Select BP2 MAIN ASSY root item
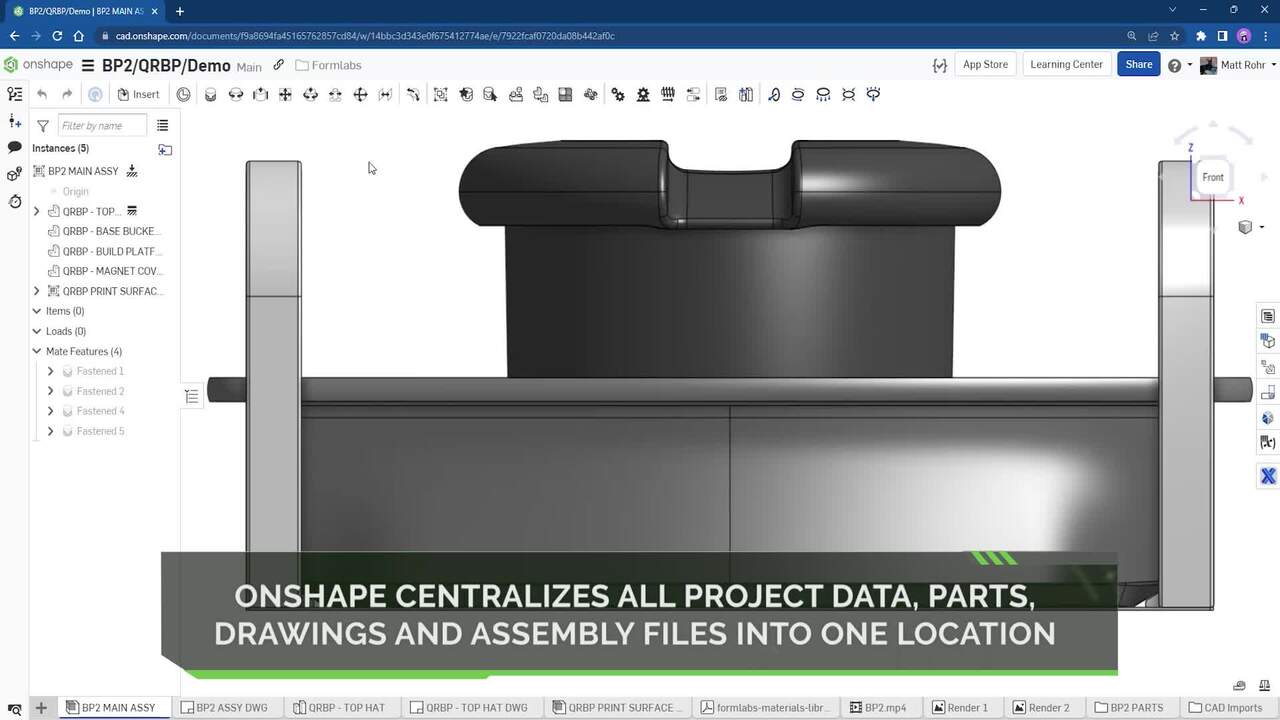The image size is (1280, 720). [x=83, y=171]
